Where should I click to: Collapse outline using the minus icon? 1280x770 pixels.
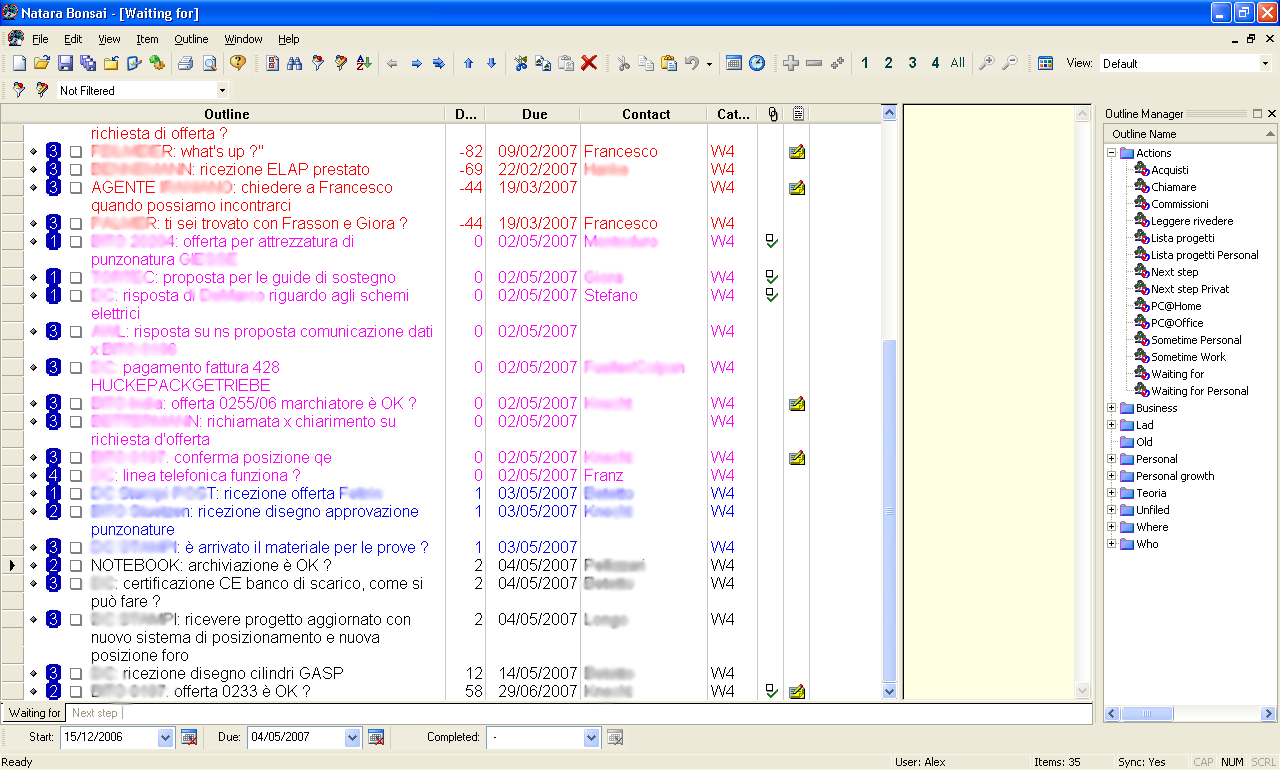click(x=814, y=63)
